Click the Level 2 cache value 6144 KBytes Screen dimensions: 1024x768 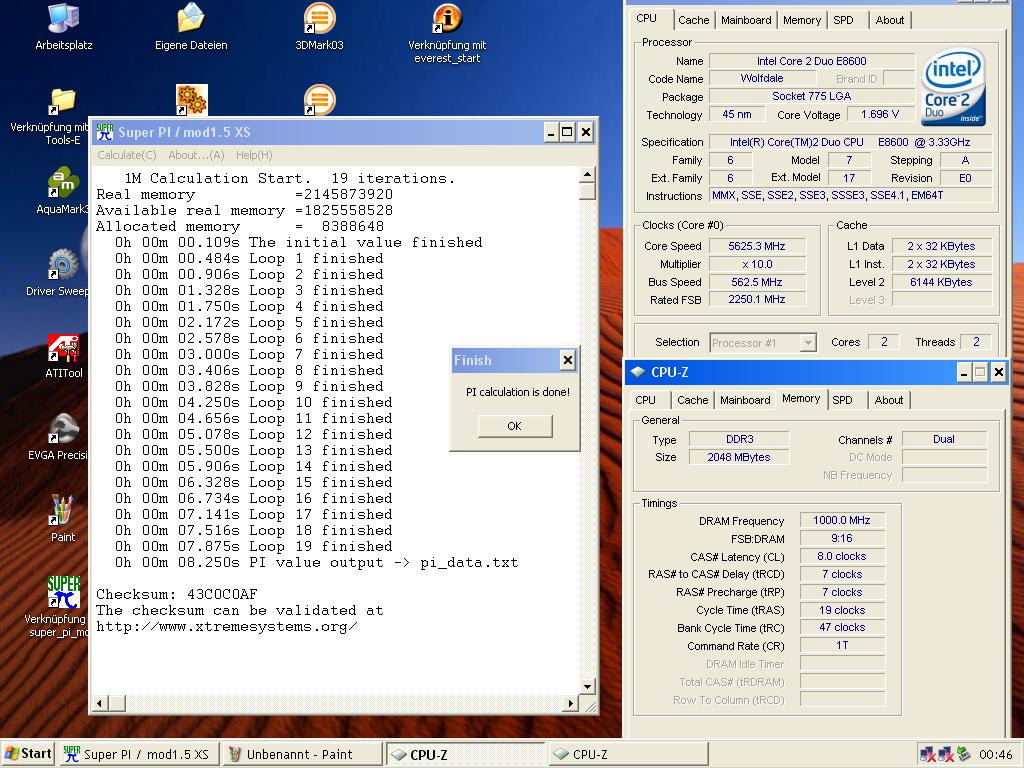click(941, 282)
